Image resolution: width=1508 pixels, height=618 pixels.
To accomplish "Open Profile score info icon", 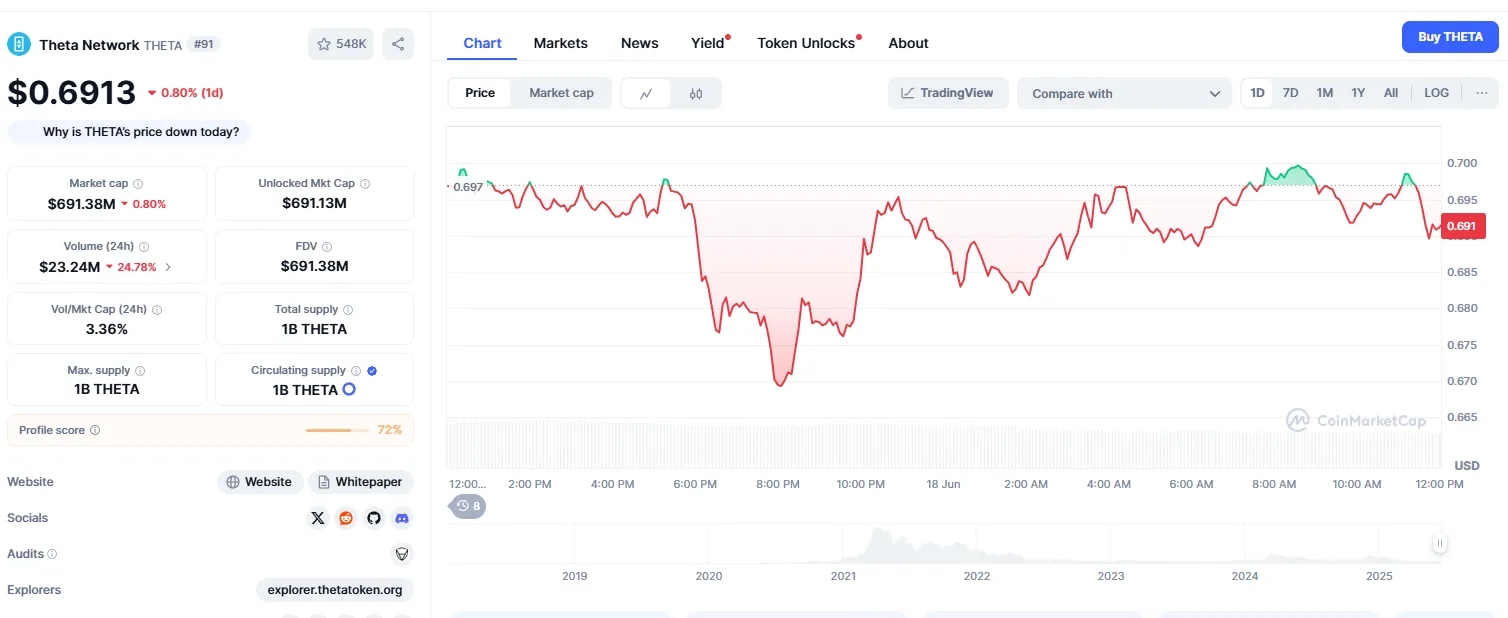I will (x=95, y=430).
